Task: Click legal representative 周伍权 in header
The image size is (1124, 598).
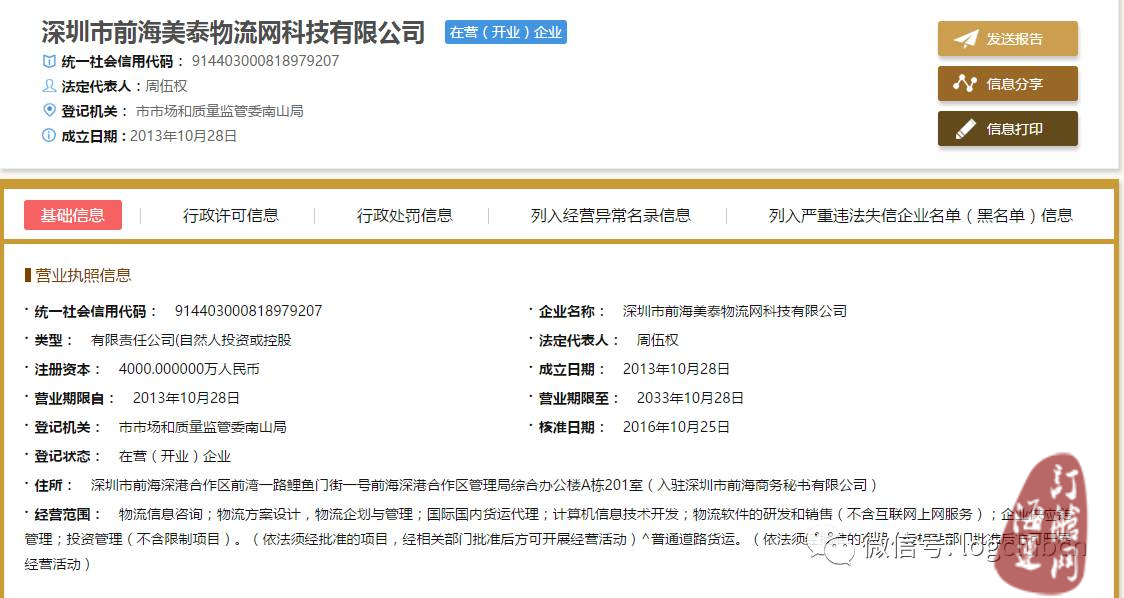Action: pos(166,86)
